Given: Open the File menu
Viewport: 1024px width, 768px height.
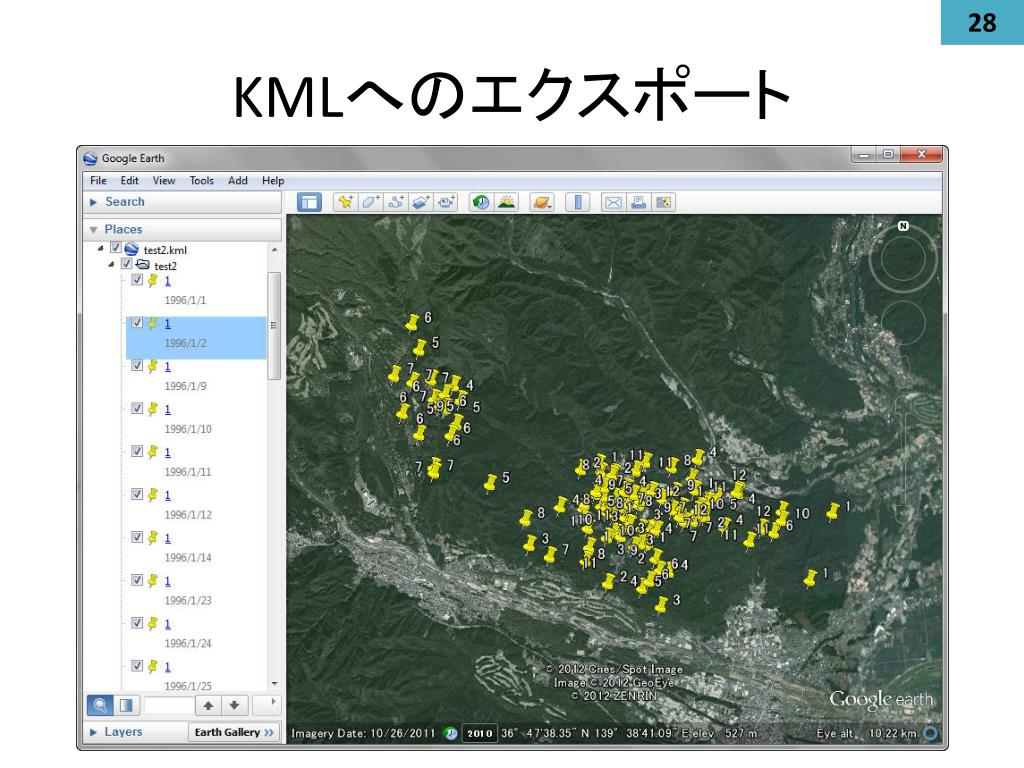Looking at the screenshot, I should (x=99, y=181).
